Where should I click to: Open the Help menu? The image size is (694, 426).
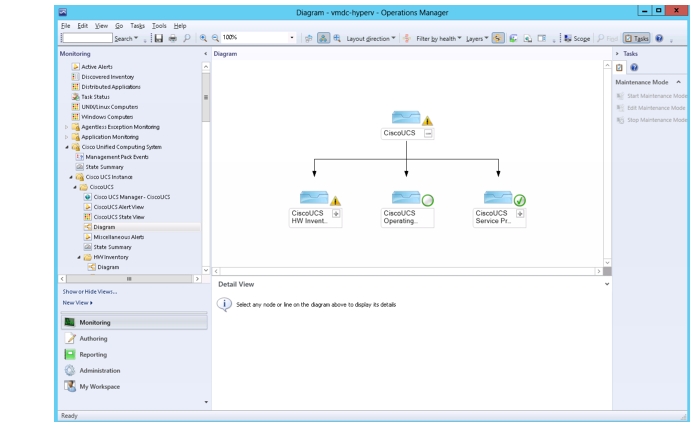[180, 26]
